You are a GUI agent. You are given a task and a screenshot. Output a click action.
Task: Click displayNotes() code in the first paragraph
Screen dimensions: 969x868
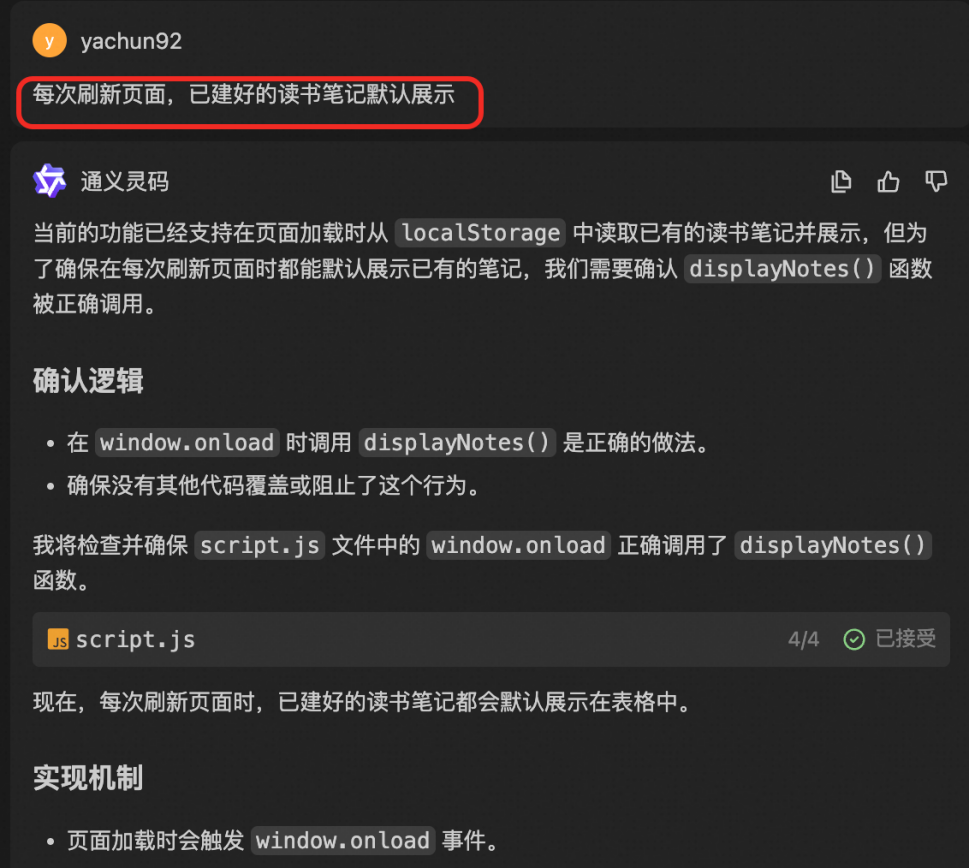point(782,269)
